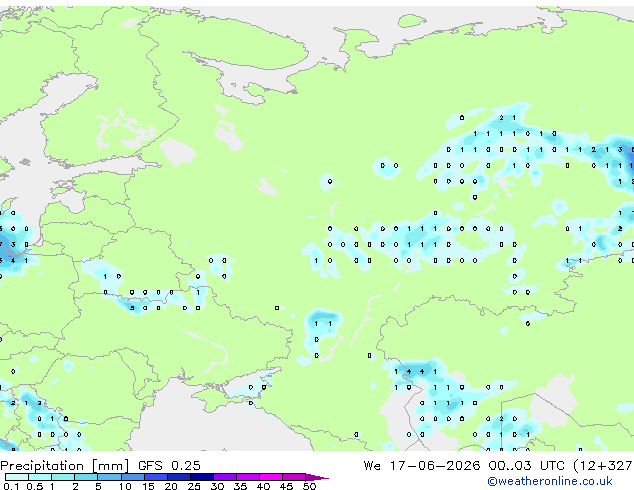Click the 10–15 mm legend swatch
The height and width of the screenshot is (490, 634).
tap(133, 477)
